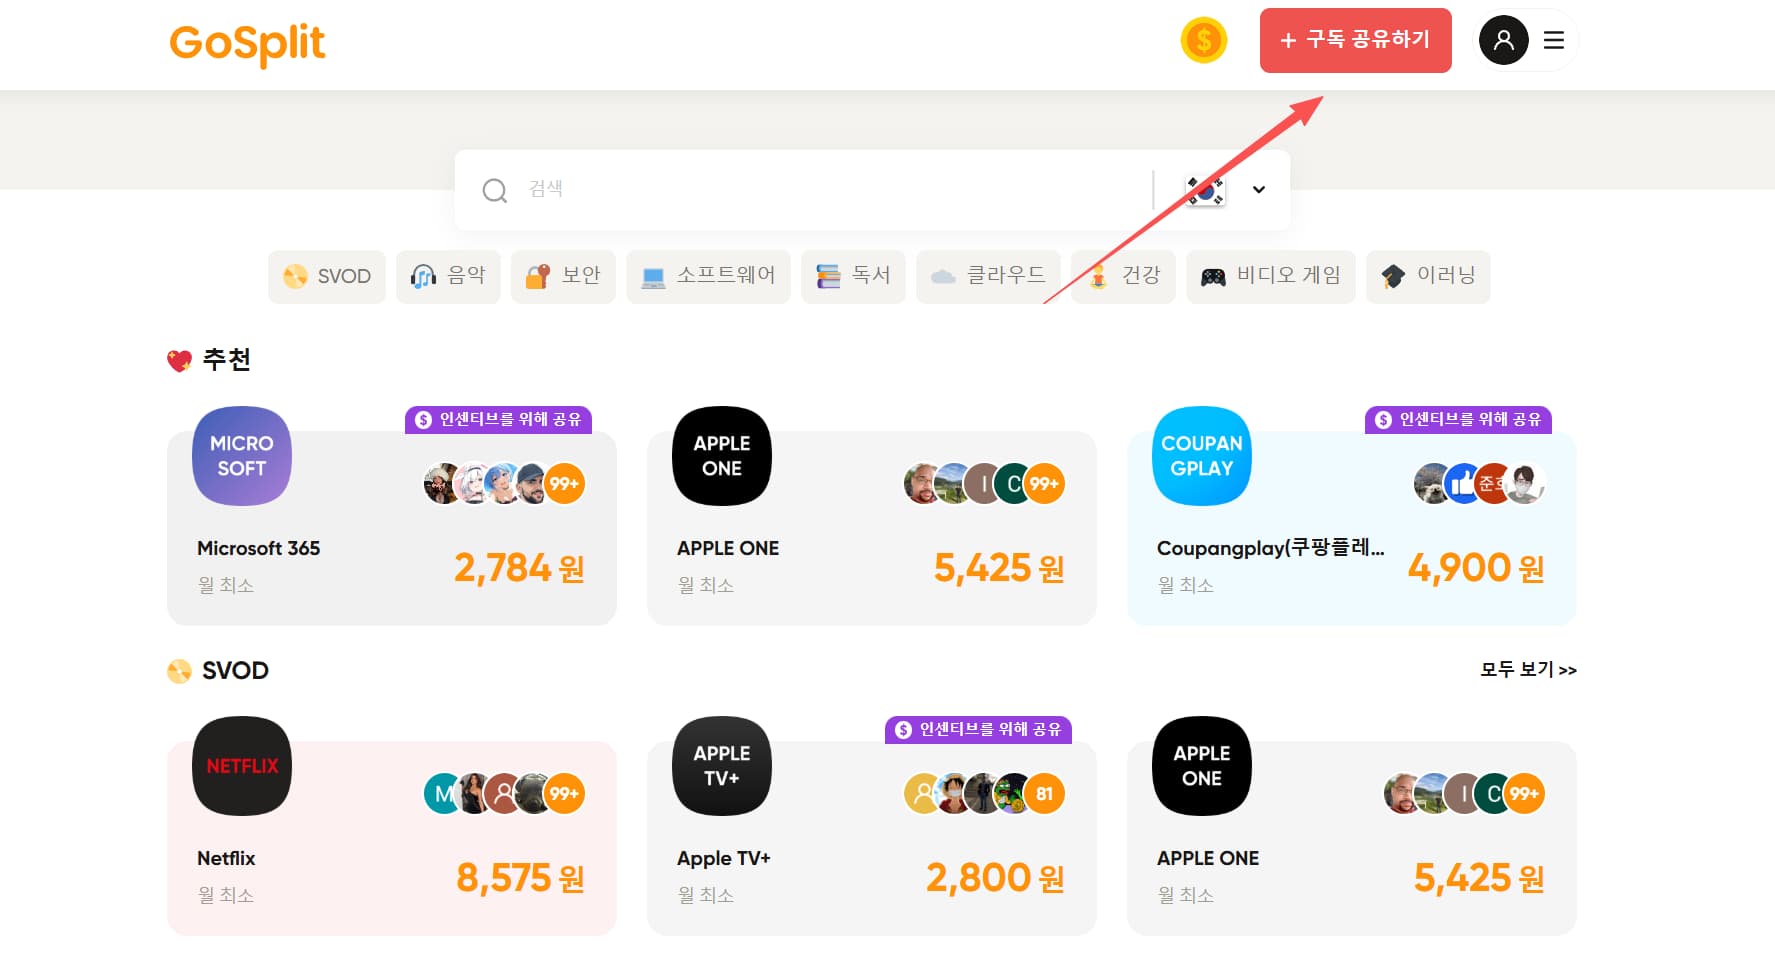Click the Apple TV+ app icon
This screenshot has width=1775, height=955.
(722, 766)
